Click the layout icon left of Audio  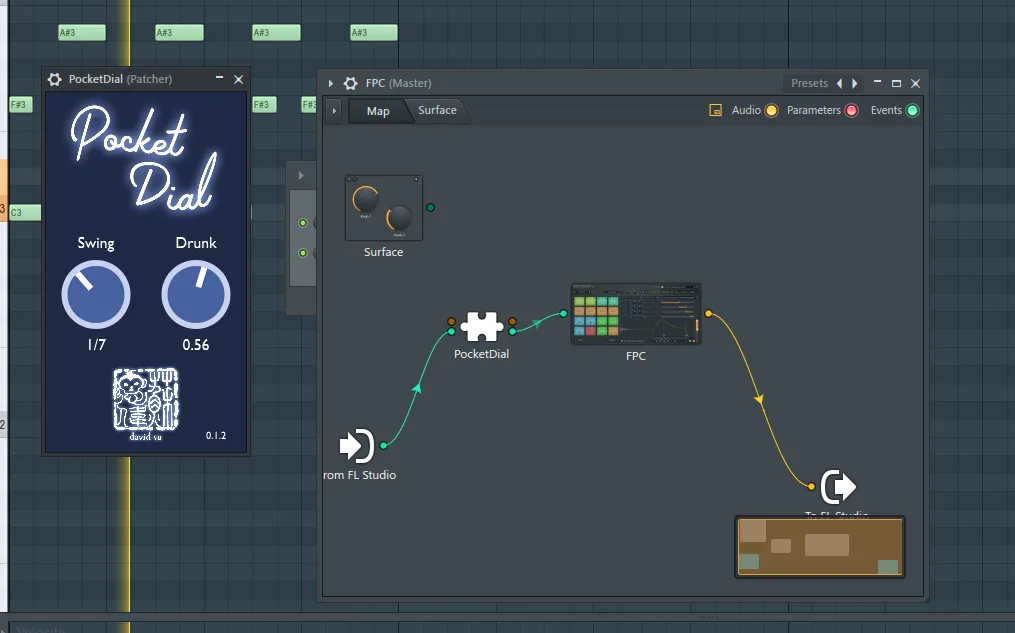pos(715,110)
